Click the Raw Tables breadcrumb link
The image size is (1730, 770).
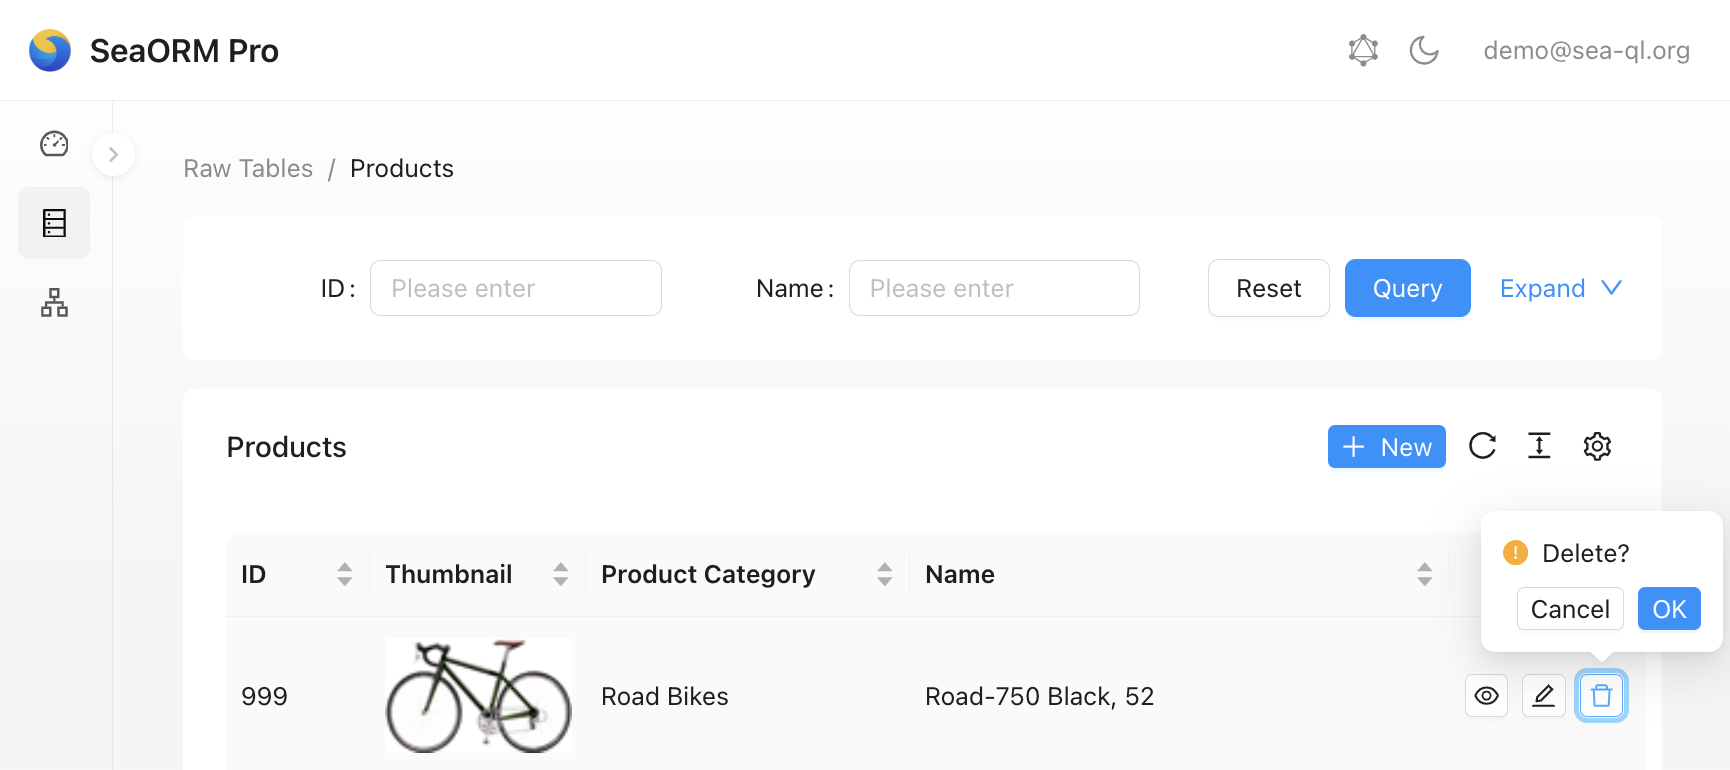pos(248,169)
